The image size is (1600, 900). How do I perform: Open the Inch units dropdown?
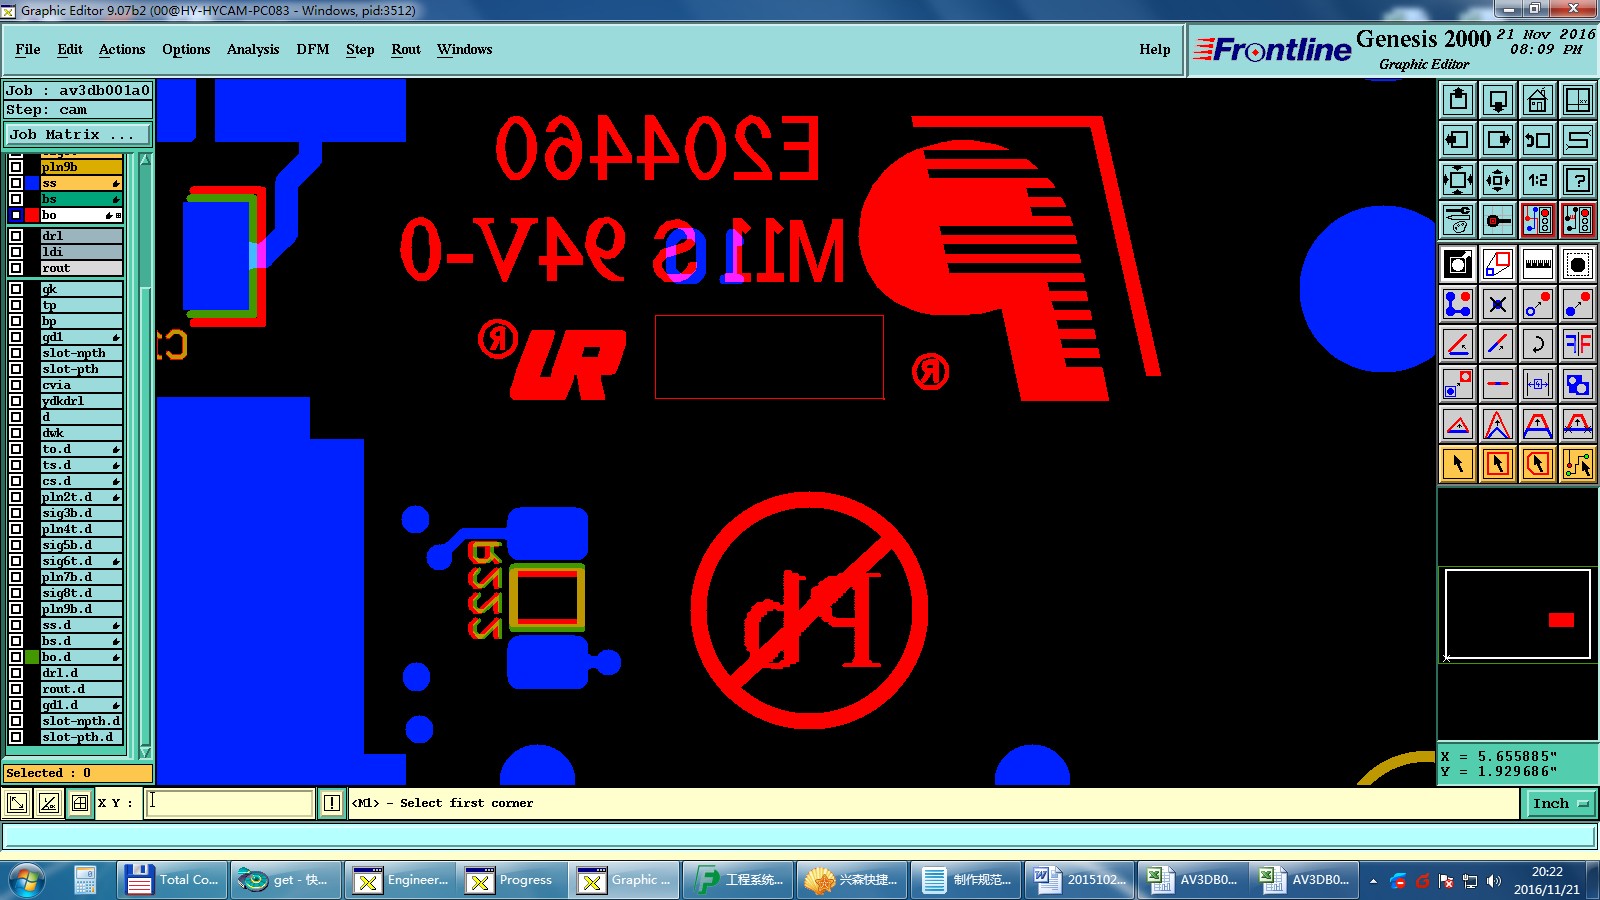click(x=1561, y=803)
